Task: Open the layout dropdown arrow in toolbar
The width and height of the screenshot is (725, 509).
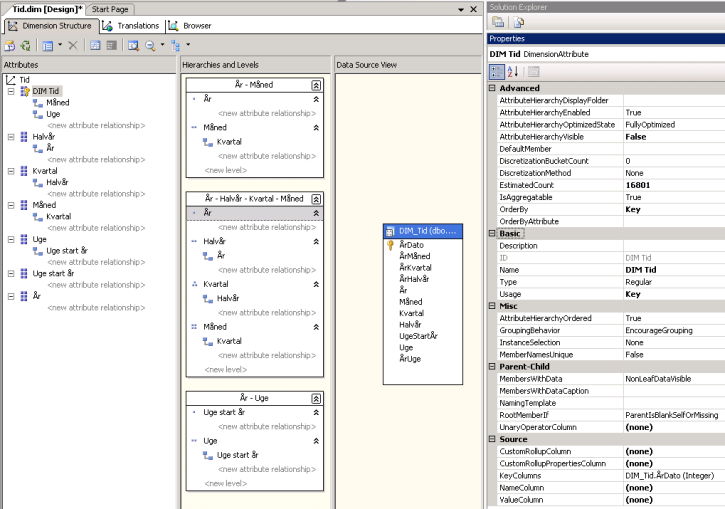Action: (x=188, y=45)
